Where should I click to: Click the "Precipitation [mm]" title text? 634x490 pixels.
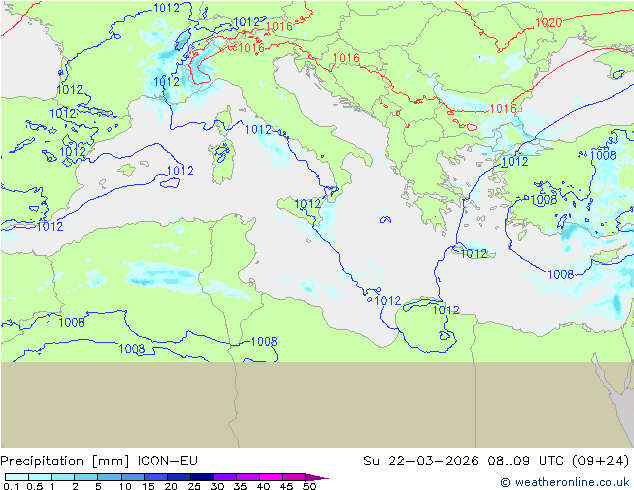[x=65, y=461]
